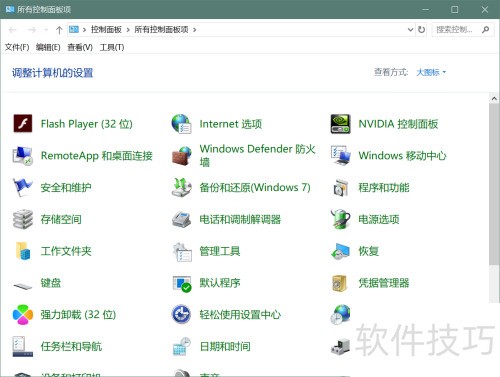Viewport: 500px width, 377px height.
Task: Open the NVIDIA 控制面板 icon
Action: [x=340, y=124]
